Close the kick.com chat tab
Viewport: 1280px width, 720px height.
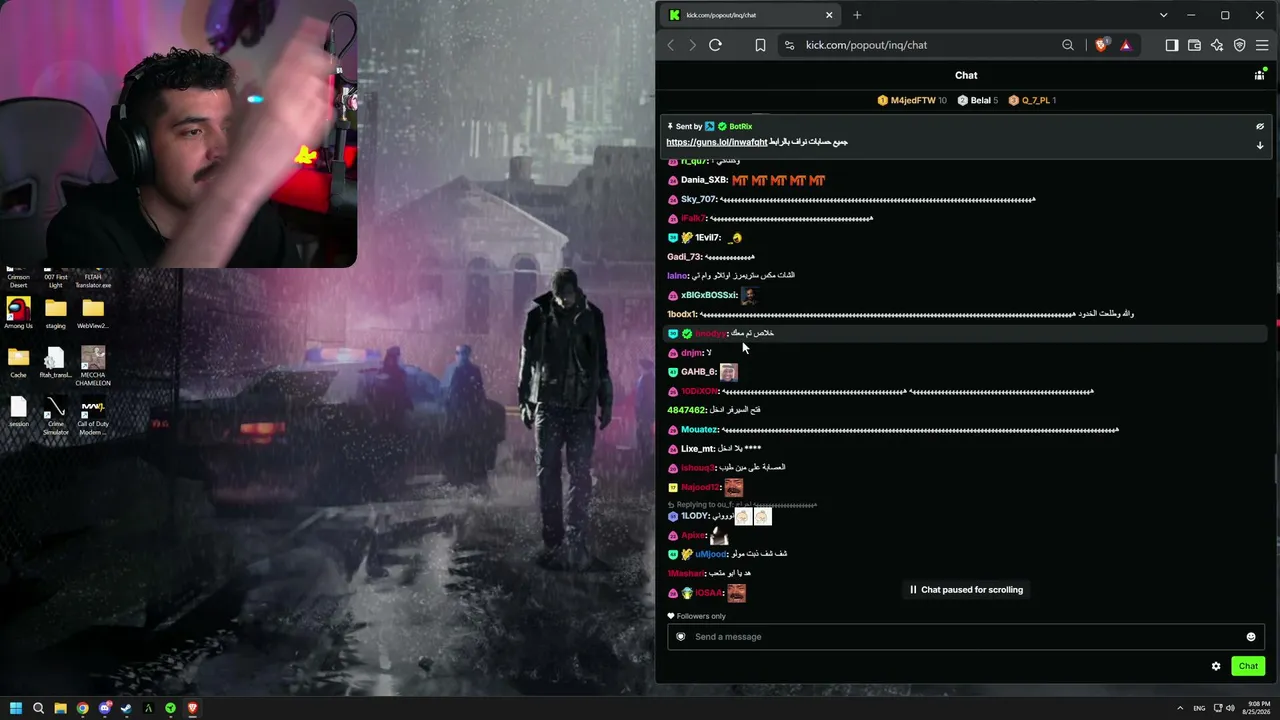[x=829, y=15]
